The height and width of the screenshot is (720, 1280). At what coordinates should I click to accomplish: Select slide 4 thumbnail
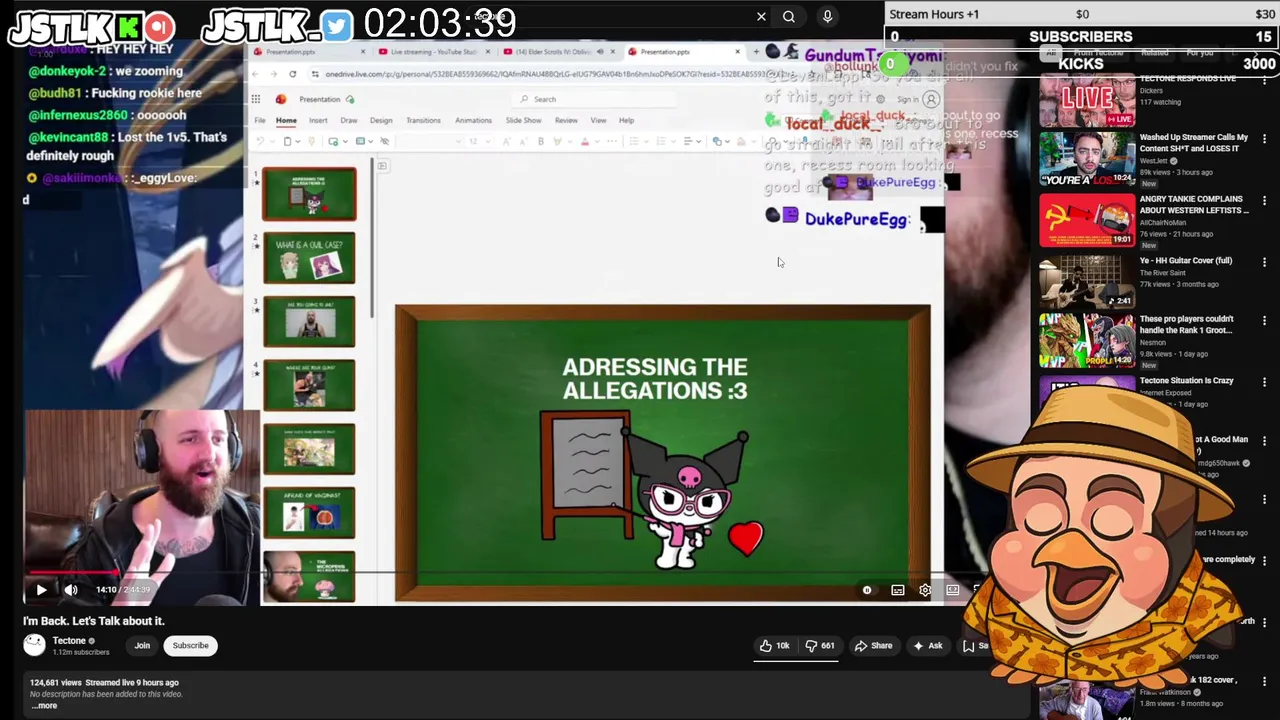click(309, 385)
